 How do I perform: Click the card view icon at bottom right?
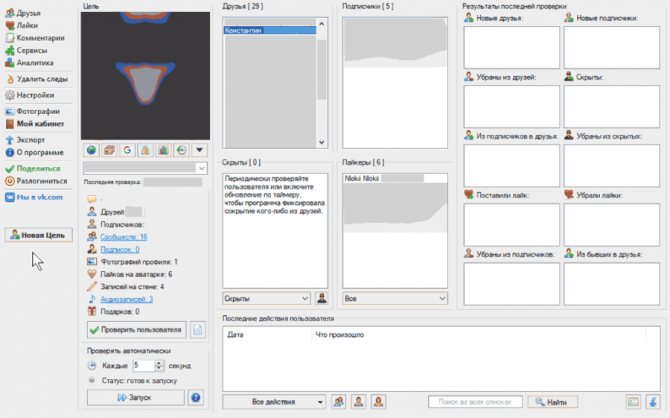(633, 402)
